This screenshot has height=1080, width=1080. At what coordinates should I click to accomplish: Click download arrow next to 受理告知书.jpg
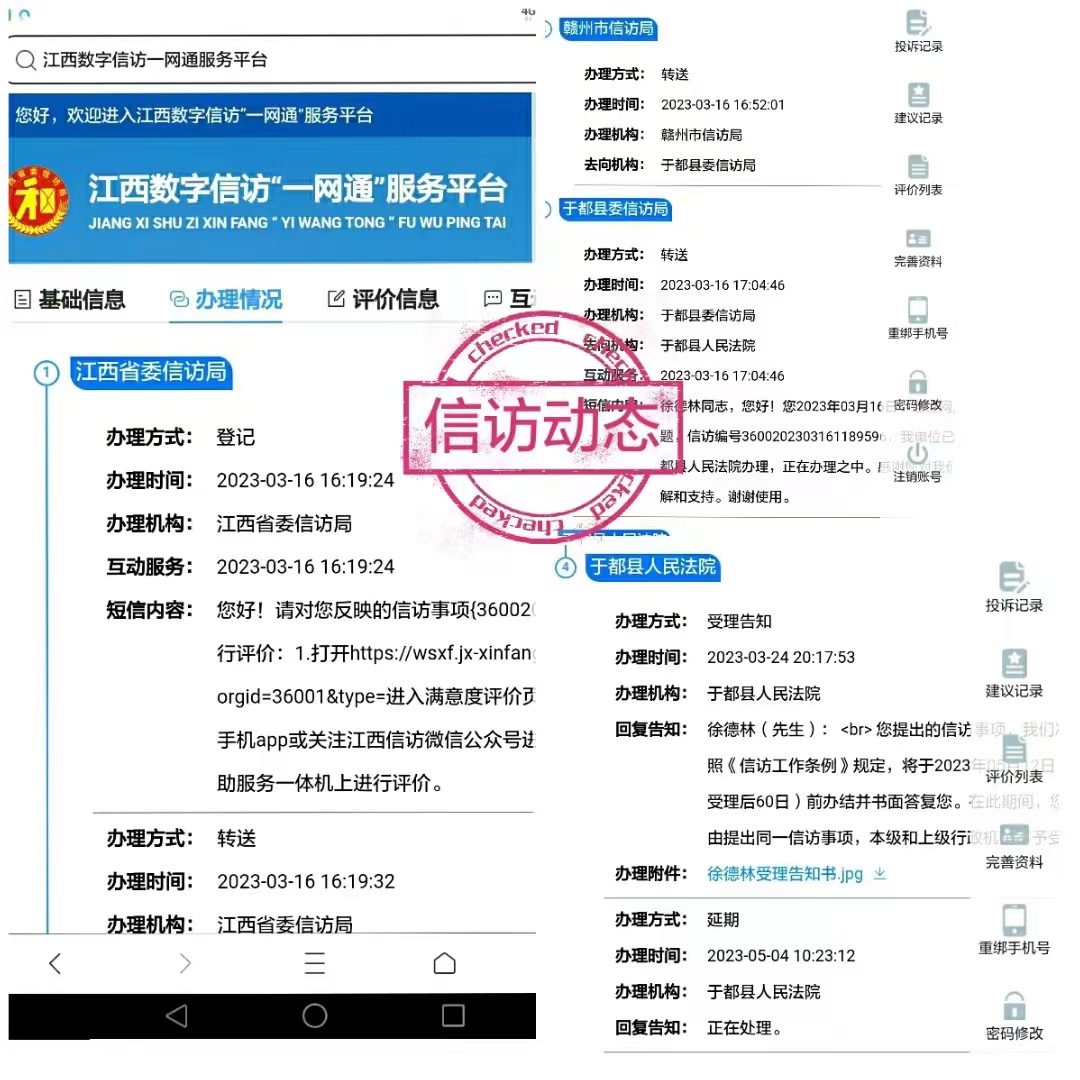pos(880,873)
